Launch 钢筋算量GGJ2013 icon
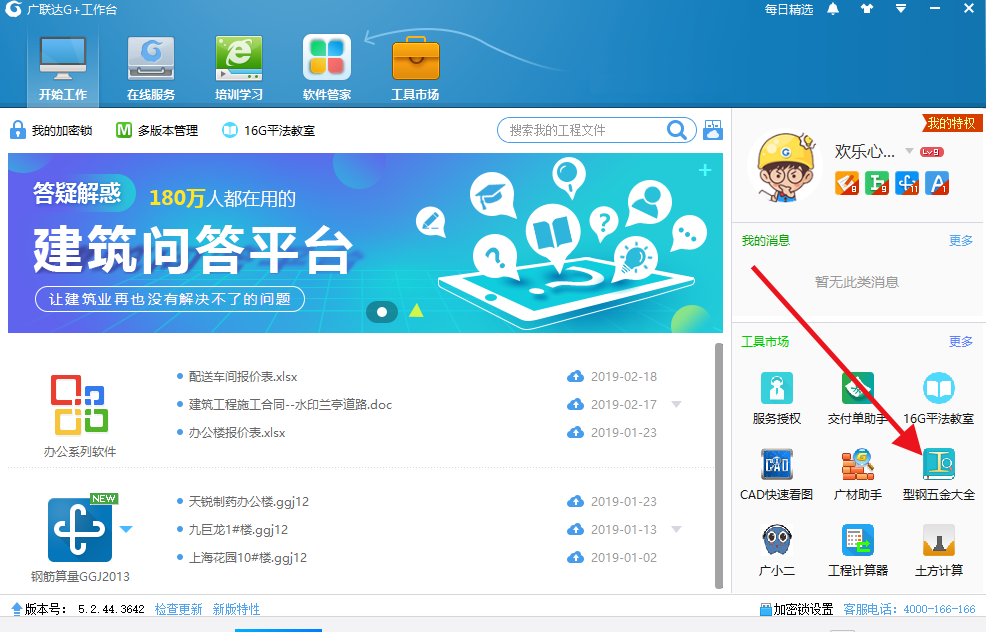986x632 pixels. (x=80, y=529)
